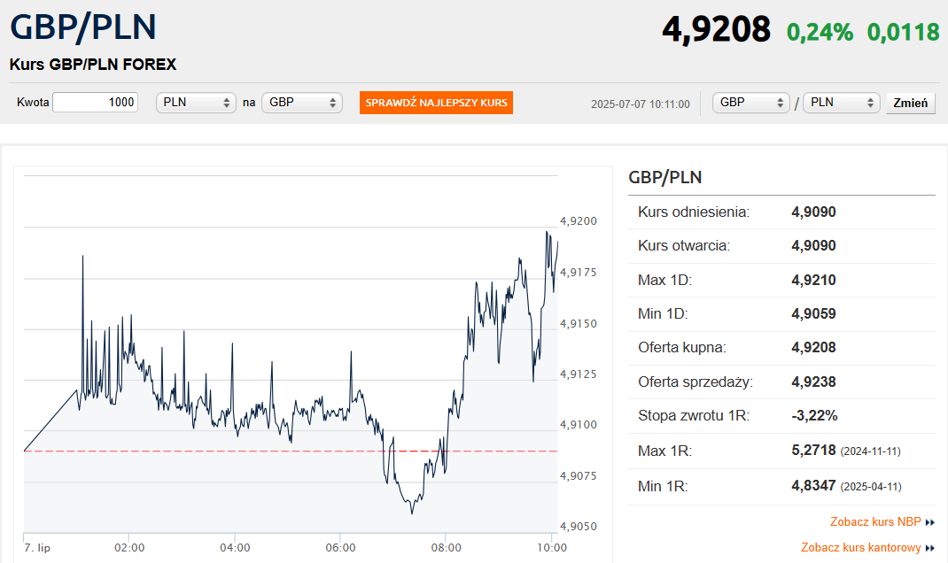Click the 'Kurs otwarcia' value 4,9090
The height and width of the screenshot is (563, 948).
click(814, 246)
